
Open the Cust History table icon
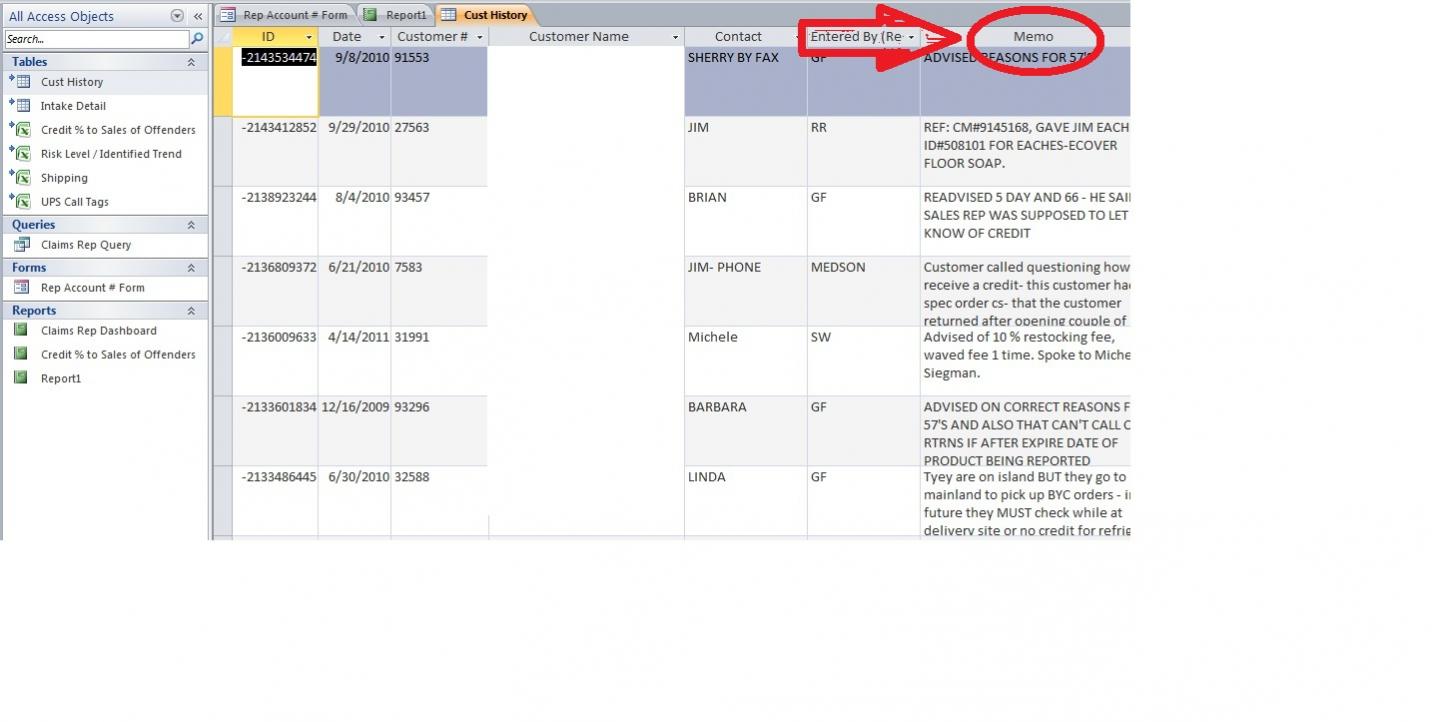[x=20, y=82]
